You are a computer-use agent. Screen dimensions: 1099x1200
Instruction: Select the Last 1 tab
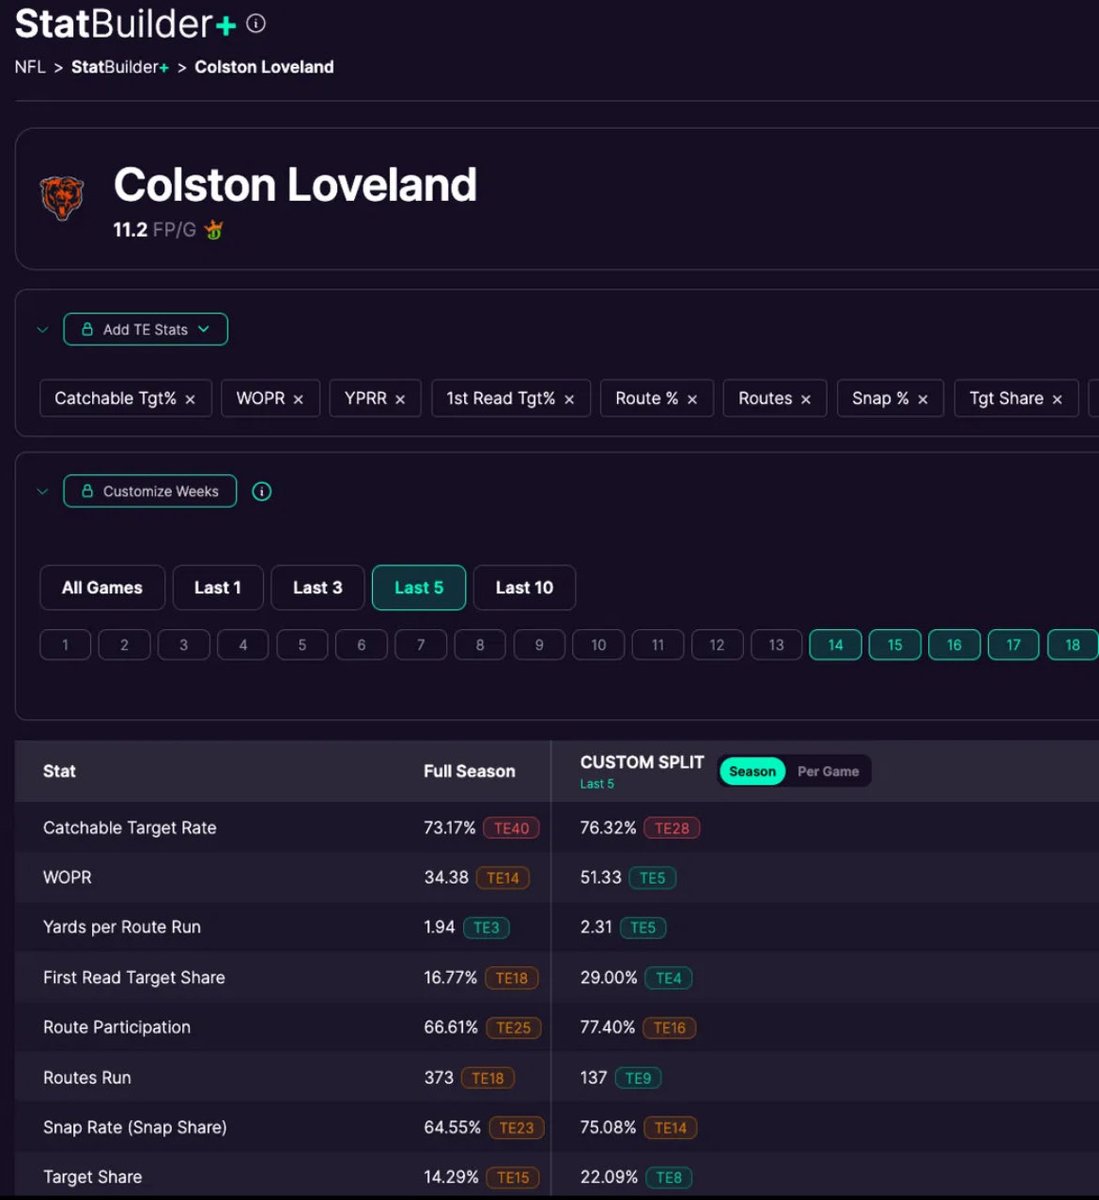(218, 588)
